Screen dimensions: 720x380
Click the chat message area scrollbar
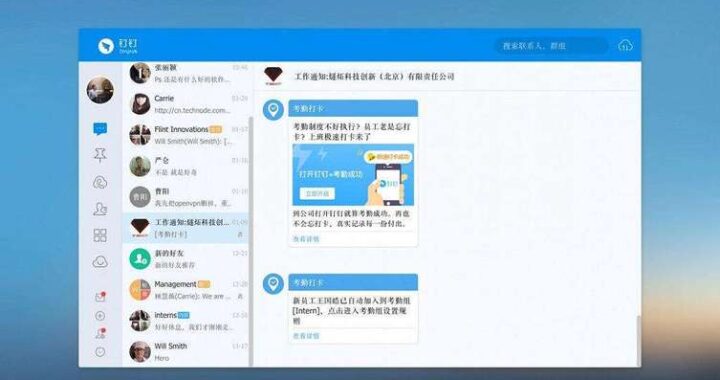pos(638,341)
